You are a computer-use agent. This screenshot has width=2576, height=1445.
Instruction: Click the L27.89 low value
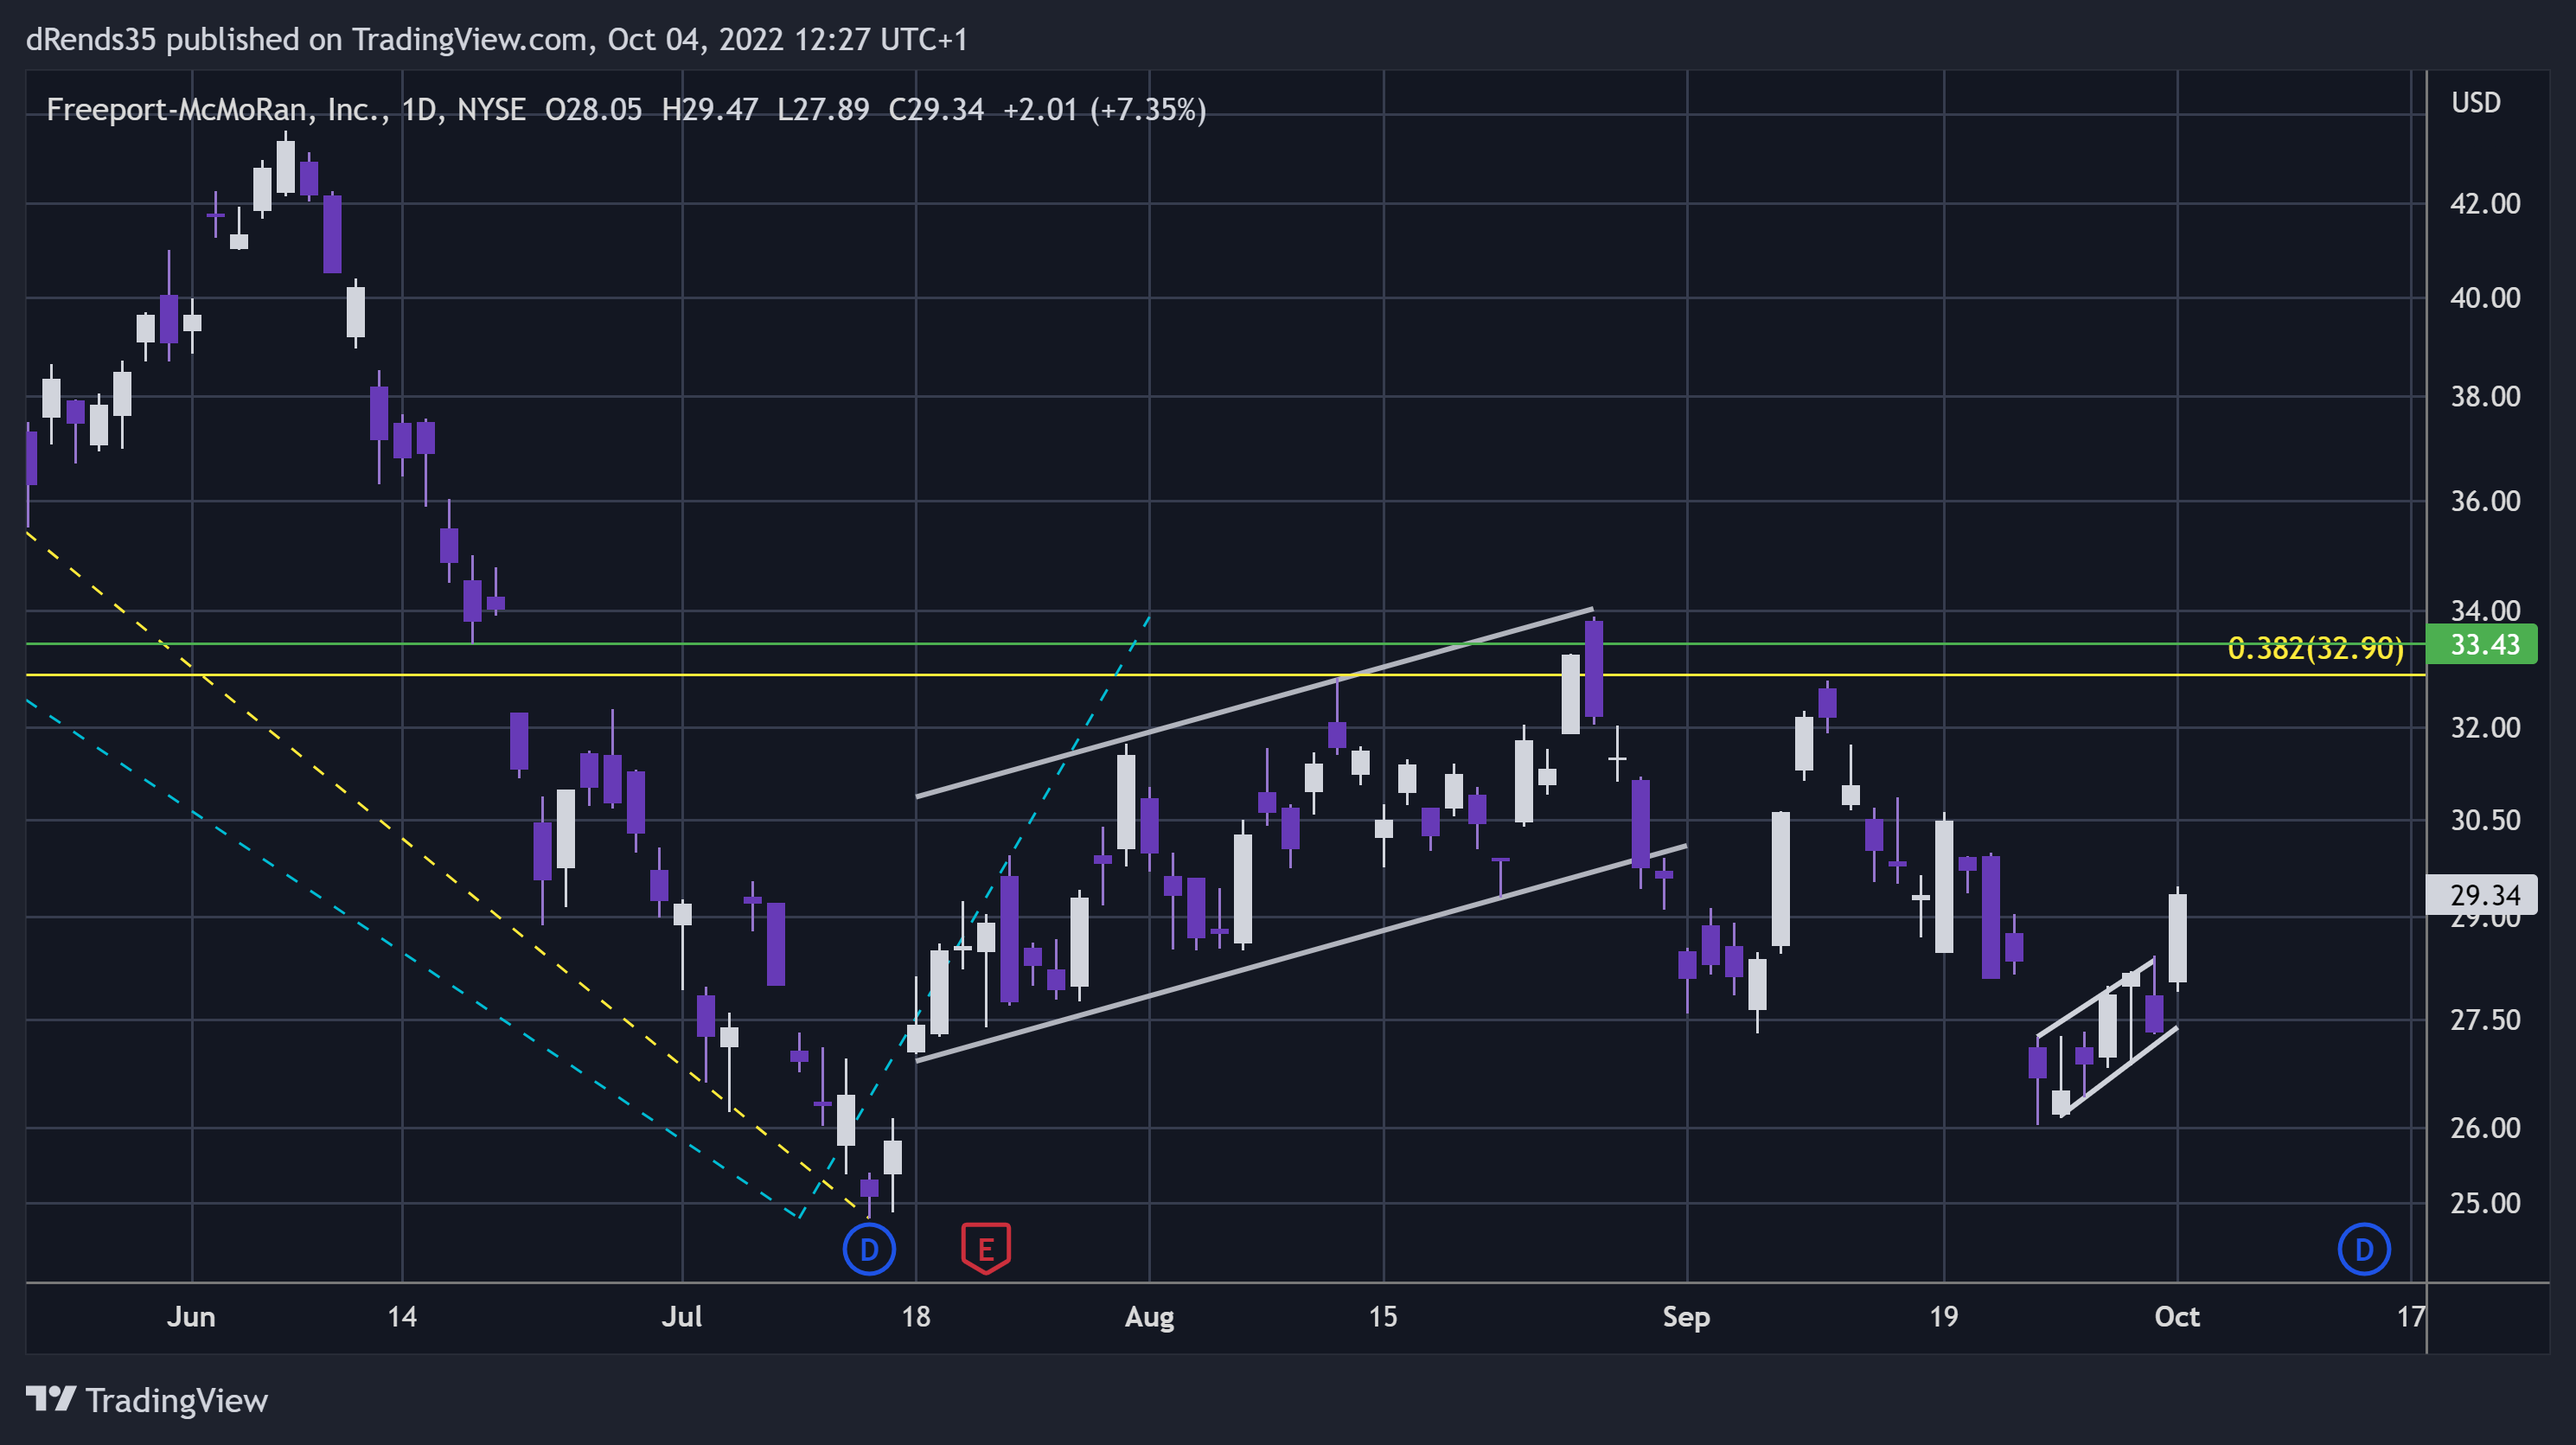point(823,109)
